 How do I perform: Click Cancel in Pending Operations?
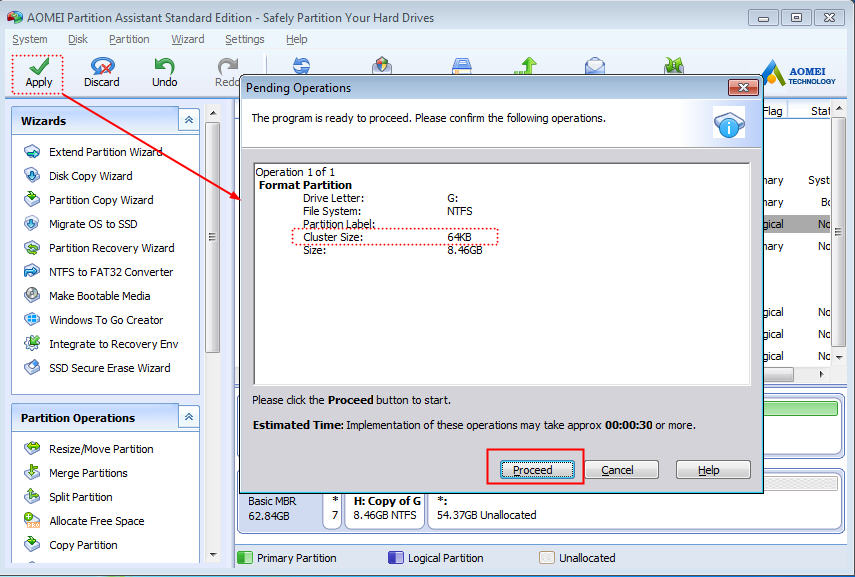click(x=617, y=470)
